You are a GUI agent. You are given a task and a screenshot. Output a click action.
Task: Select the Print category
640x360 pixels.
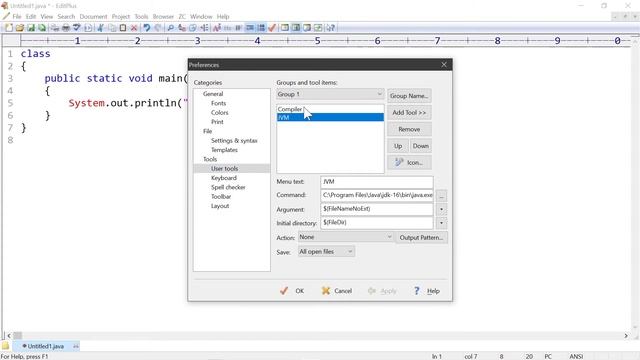coord(217,122)
